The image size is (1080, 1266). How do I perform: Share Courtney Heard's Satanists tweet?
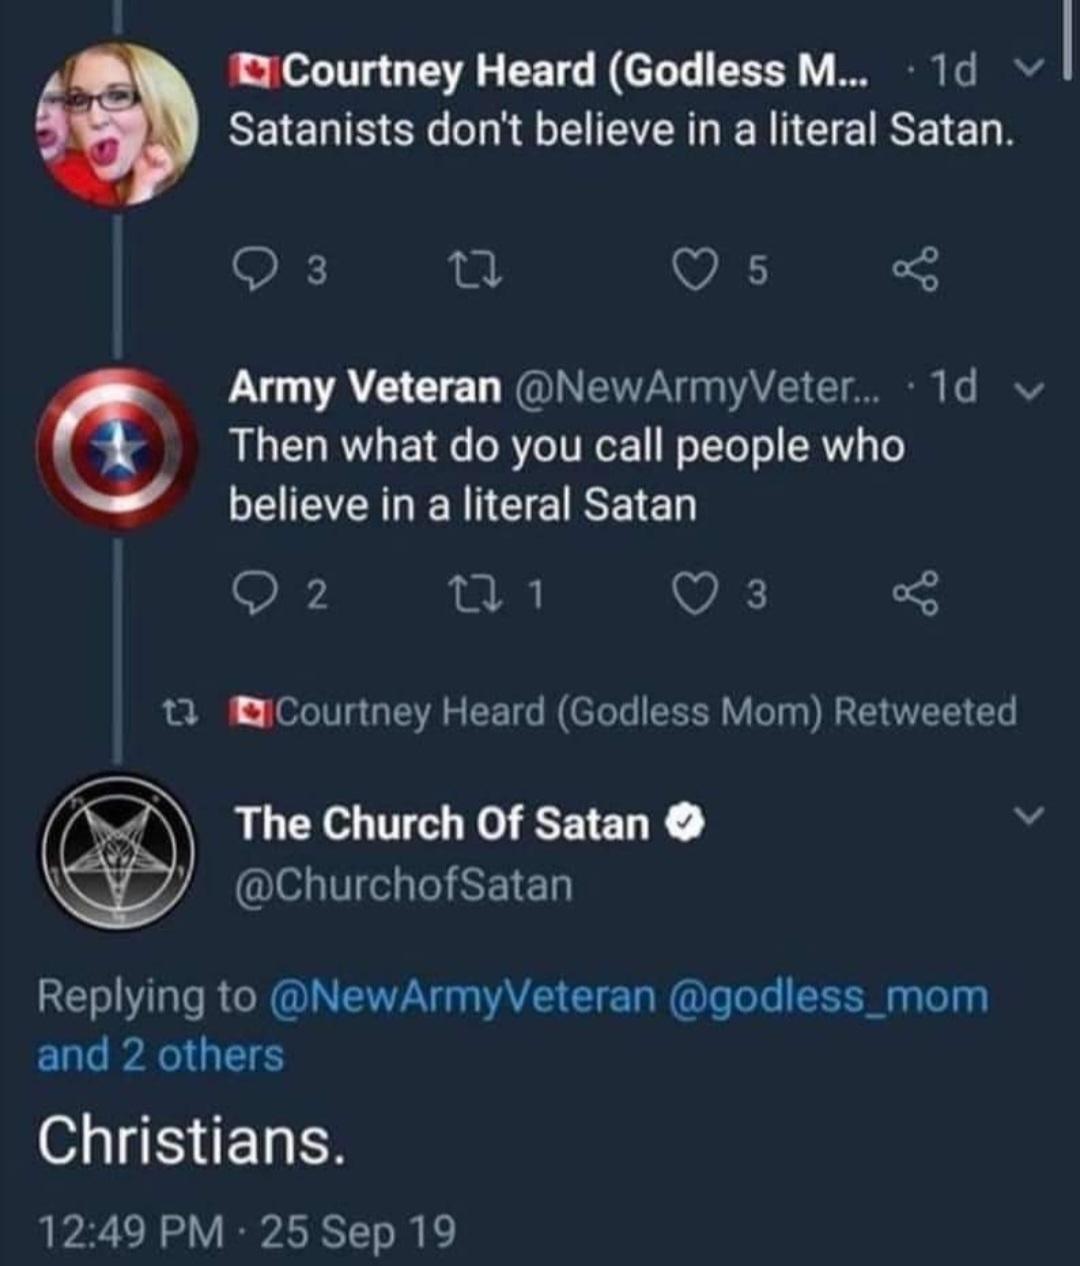[x=916, y=268]
